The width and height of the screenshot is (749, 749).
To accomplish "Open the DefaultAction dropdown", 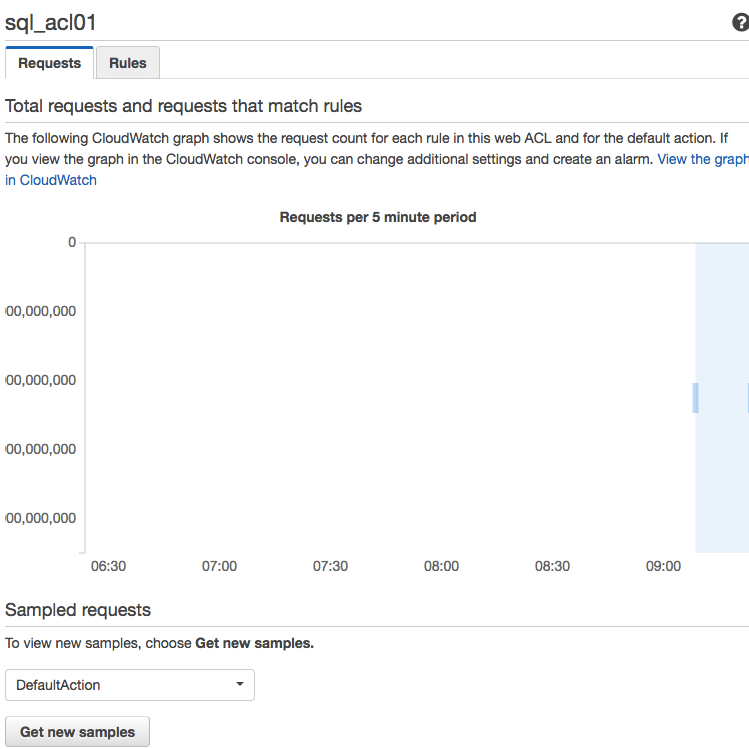I will (130, 685).
